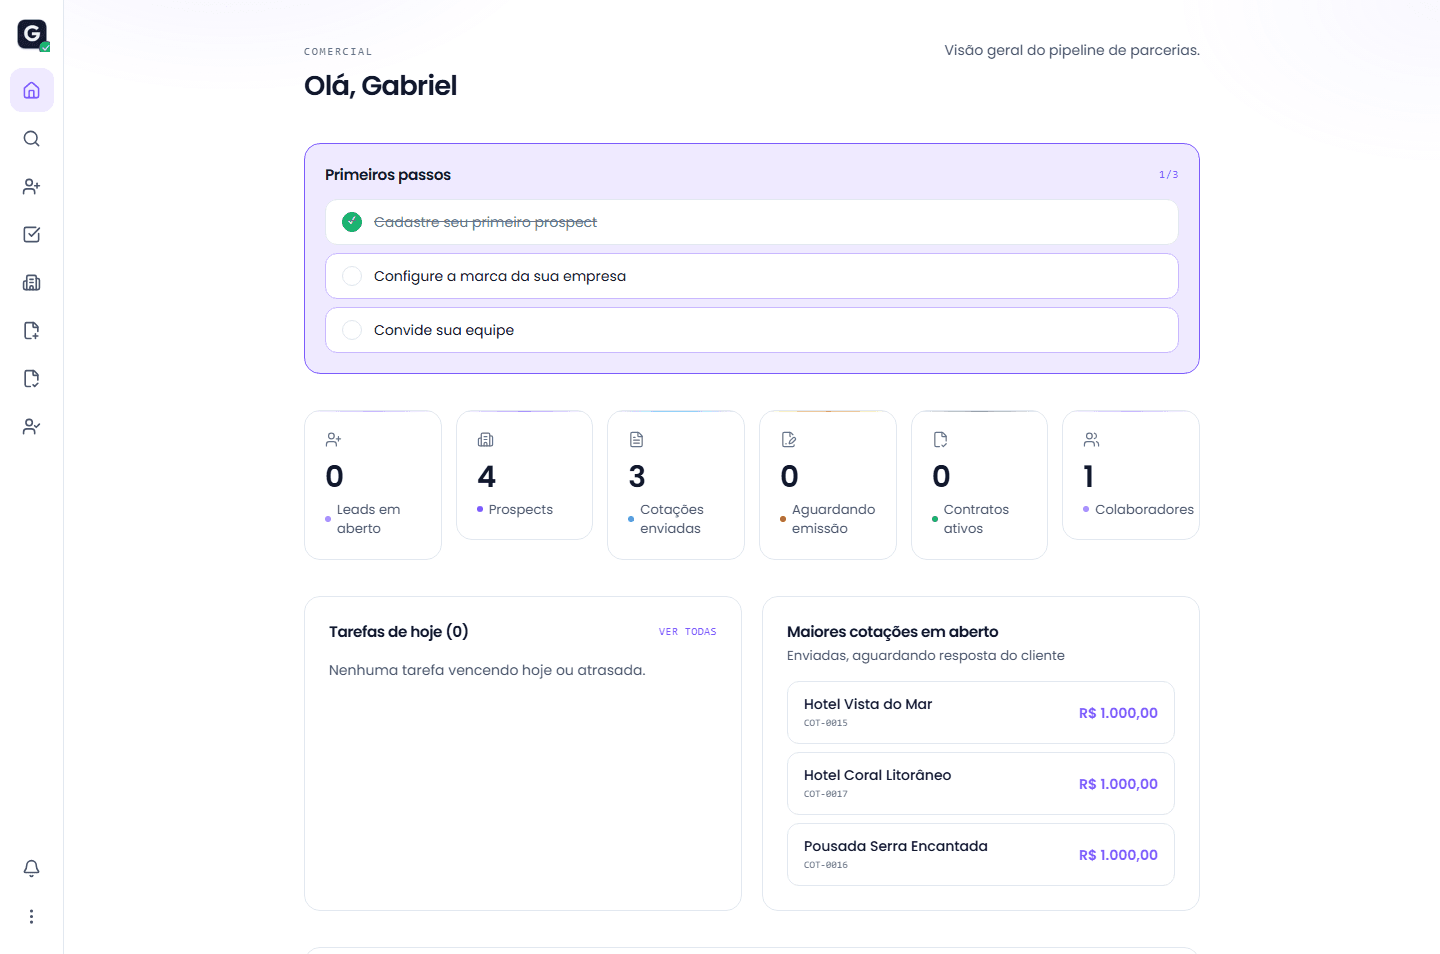Click the Colaboradores card people icon
1440x954 pixels.
(1092, 440)
